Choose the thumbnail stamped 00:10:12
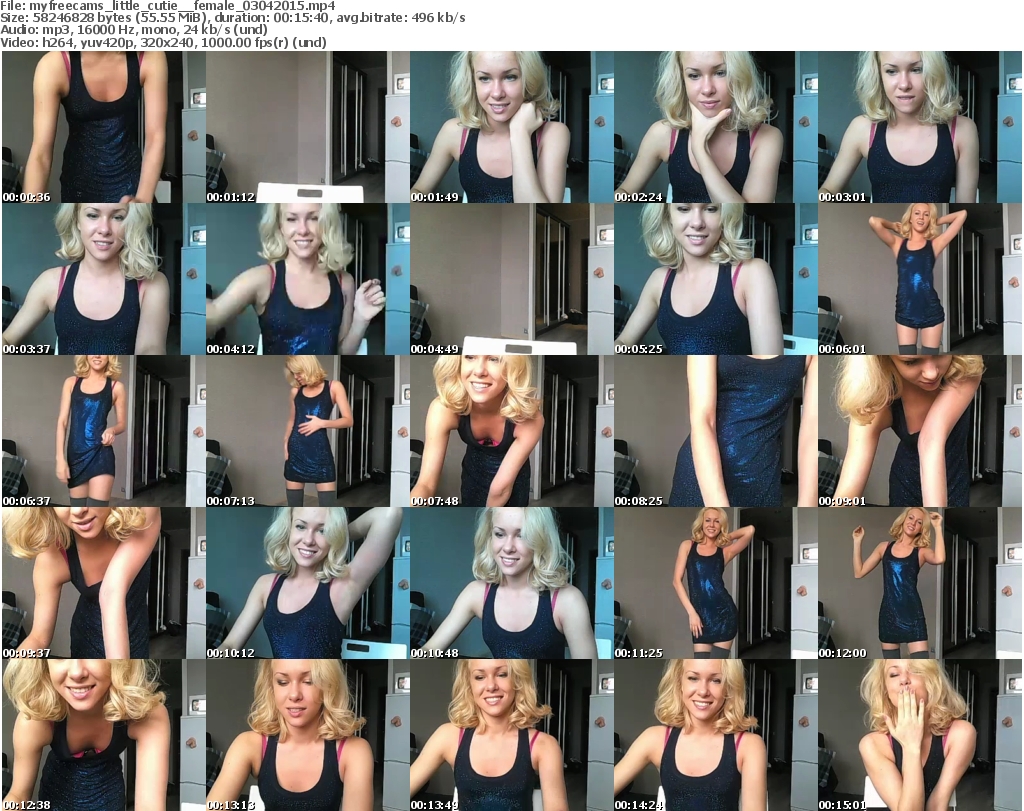This screenshot has width=1024, height=811. 308,584
